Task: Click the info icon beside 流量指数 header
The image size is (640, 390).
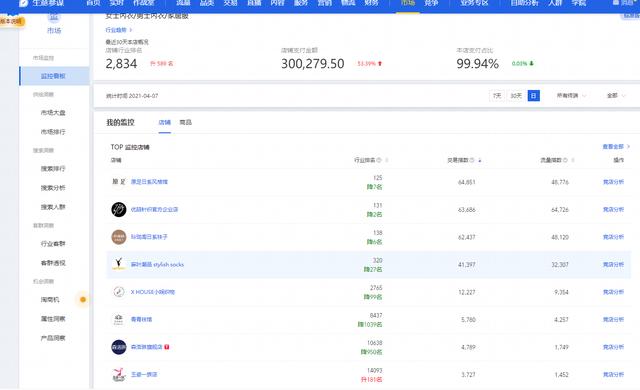Action: pos(565,160)
